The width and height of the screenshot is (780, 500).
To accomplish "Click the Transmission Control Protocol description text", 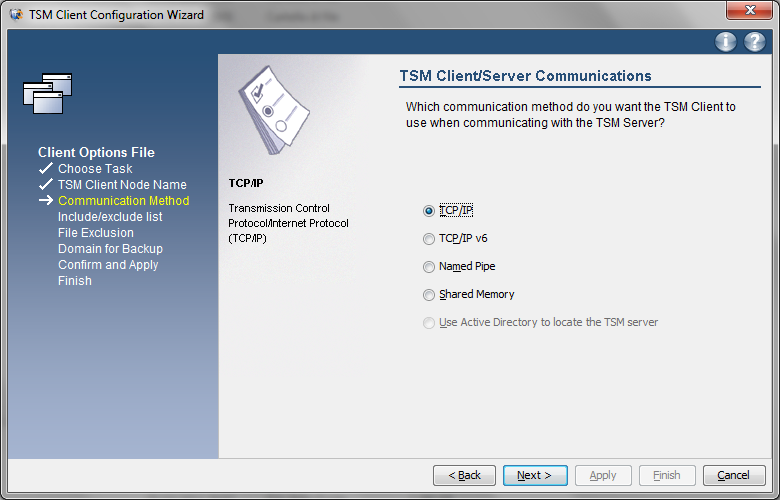I will [288, 223].
